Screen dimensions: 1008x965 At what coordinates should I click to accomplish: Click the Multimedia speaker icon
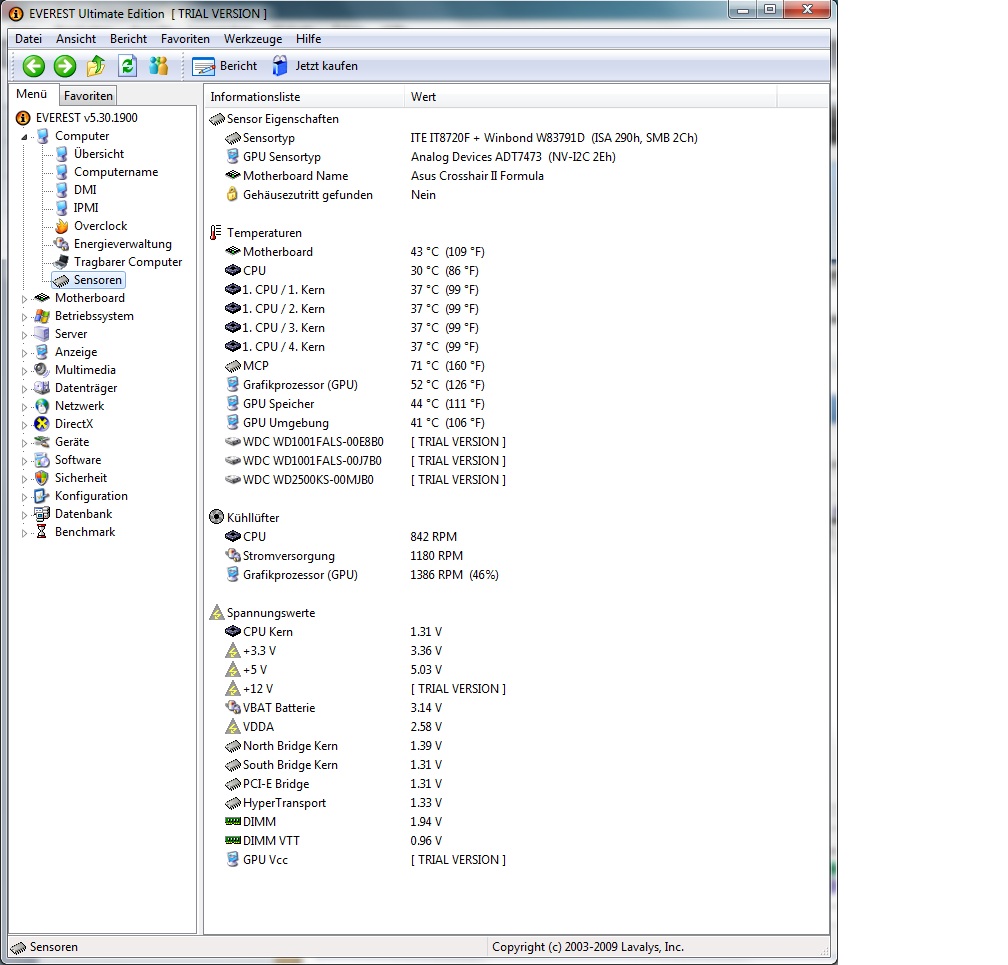42,370
